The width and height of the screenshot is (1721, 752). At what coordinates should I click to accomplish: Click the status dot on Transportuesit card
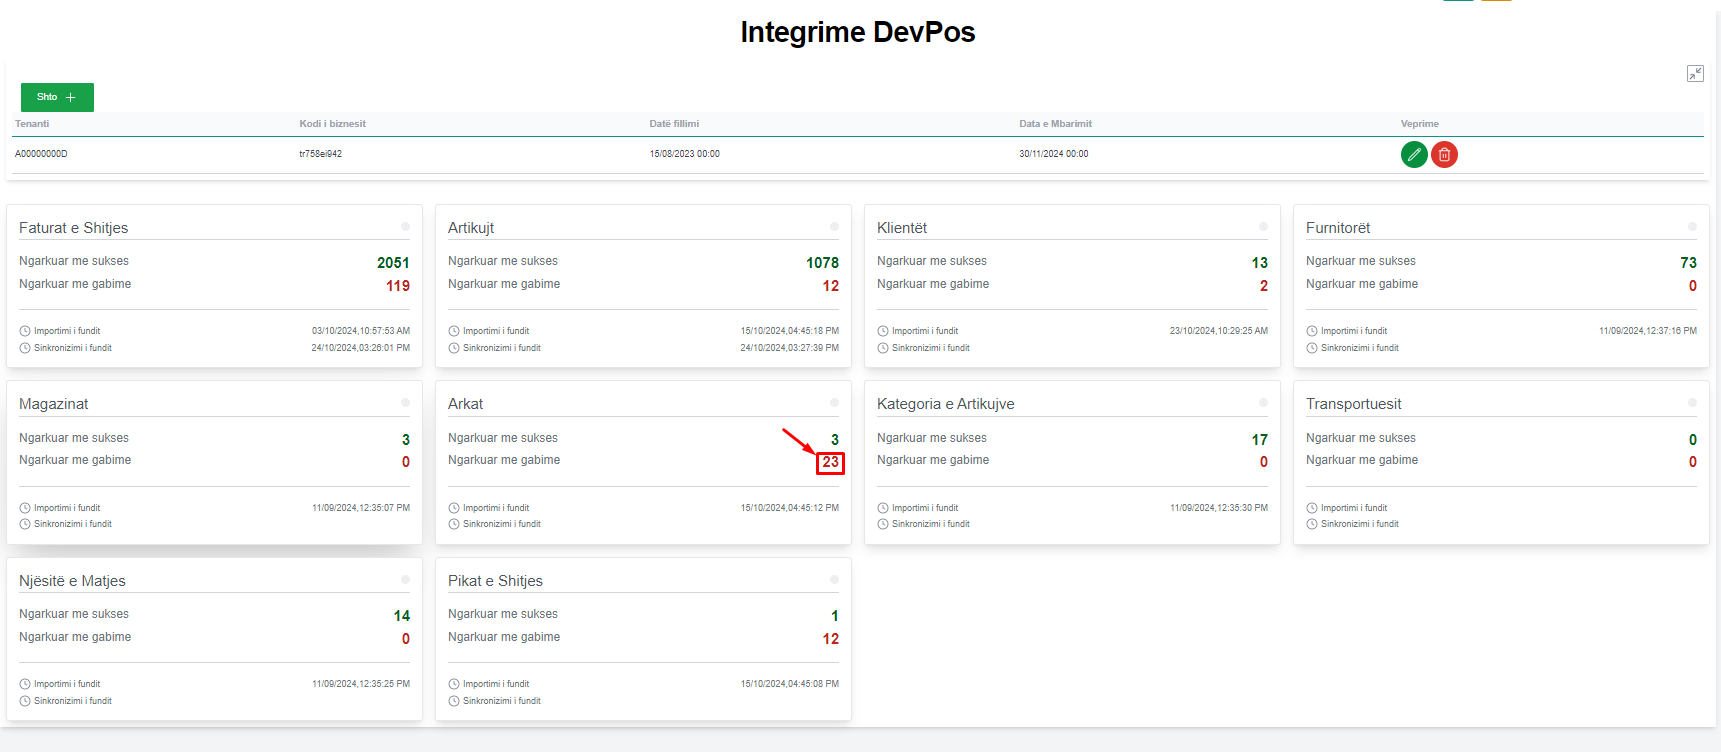click(x=1692, y=403)
